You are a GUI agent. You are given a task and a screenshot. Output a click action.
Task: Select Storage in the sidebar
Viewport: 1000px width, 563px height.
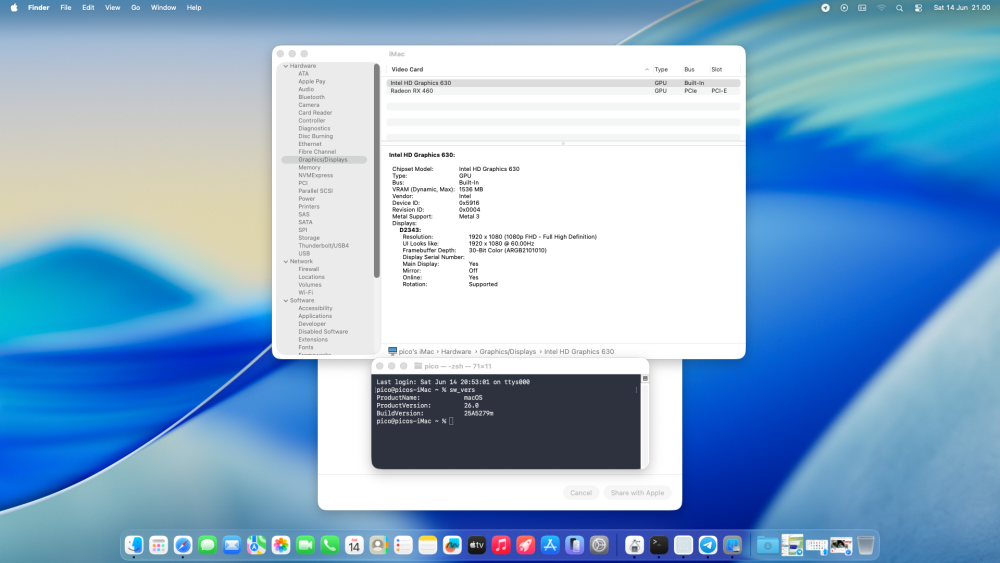[309, 238]
